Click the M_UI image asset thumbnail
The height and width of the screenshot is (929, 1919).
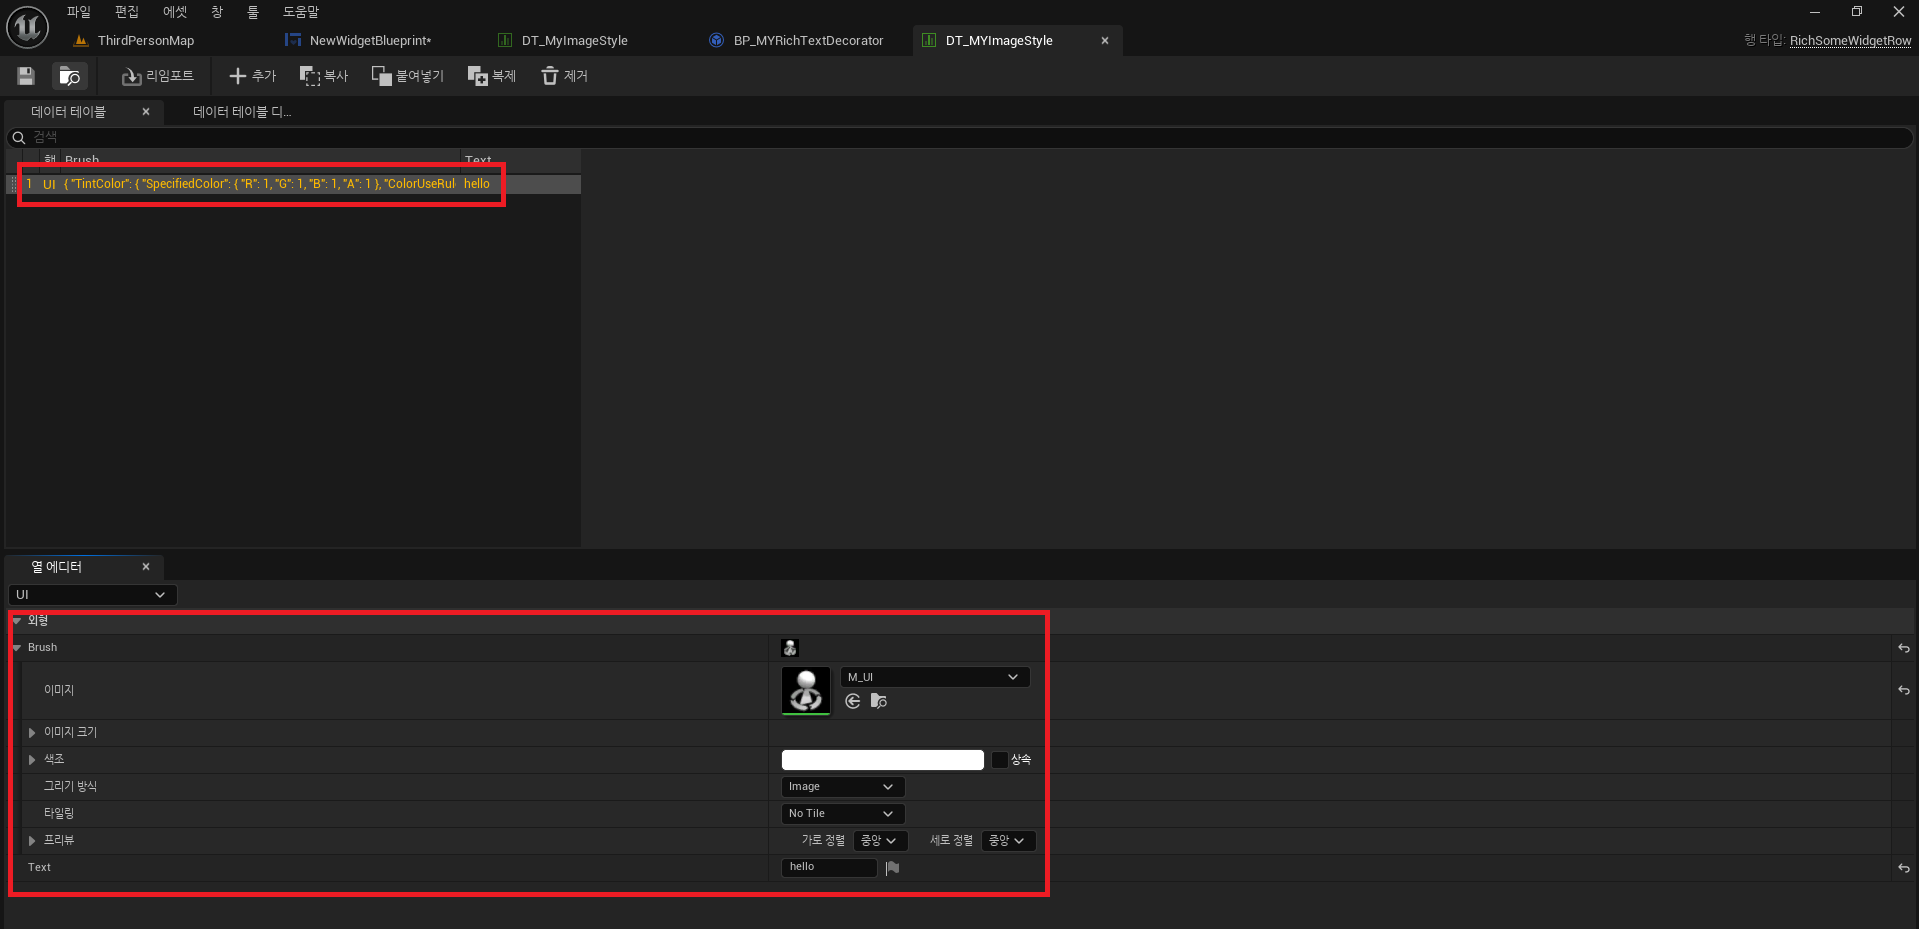click(x=806, y=690)
